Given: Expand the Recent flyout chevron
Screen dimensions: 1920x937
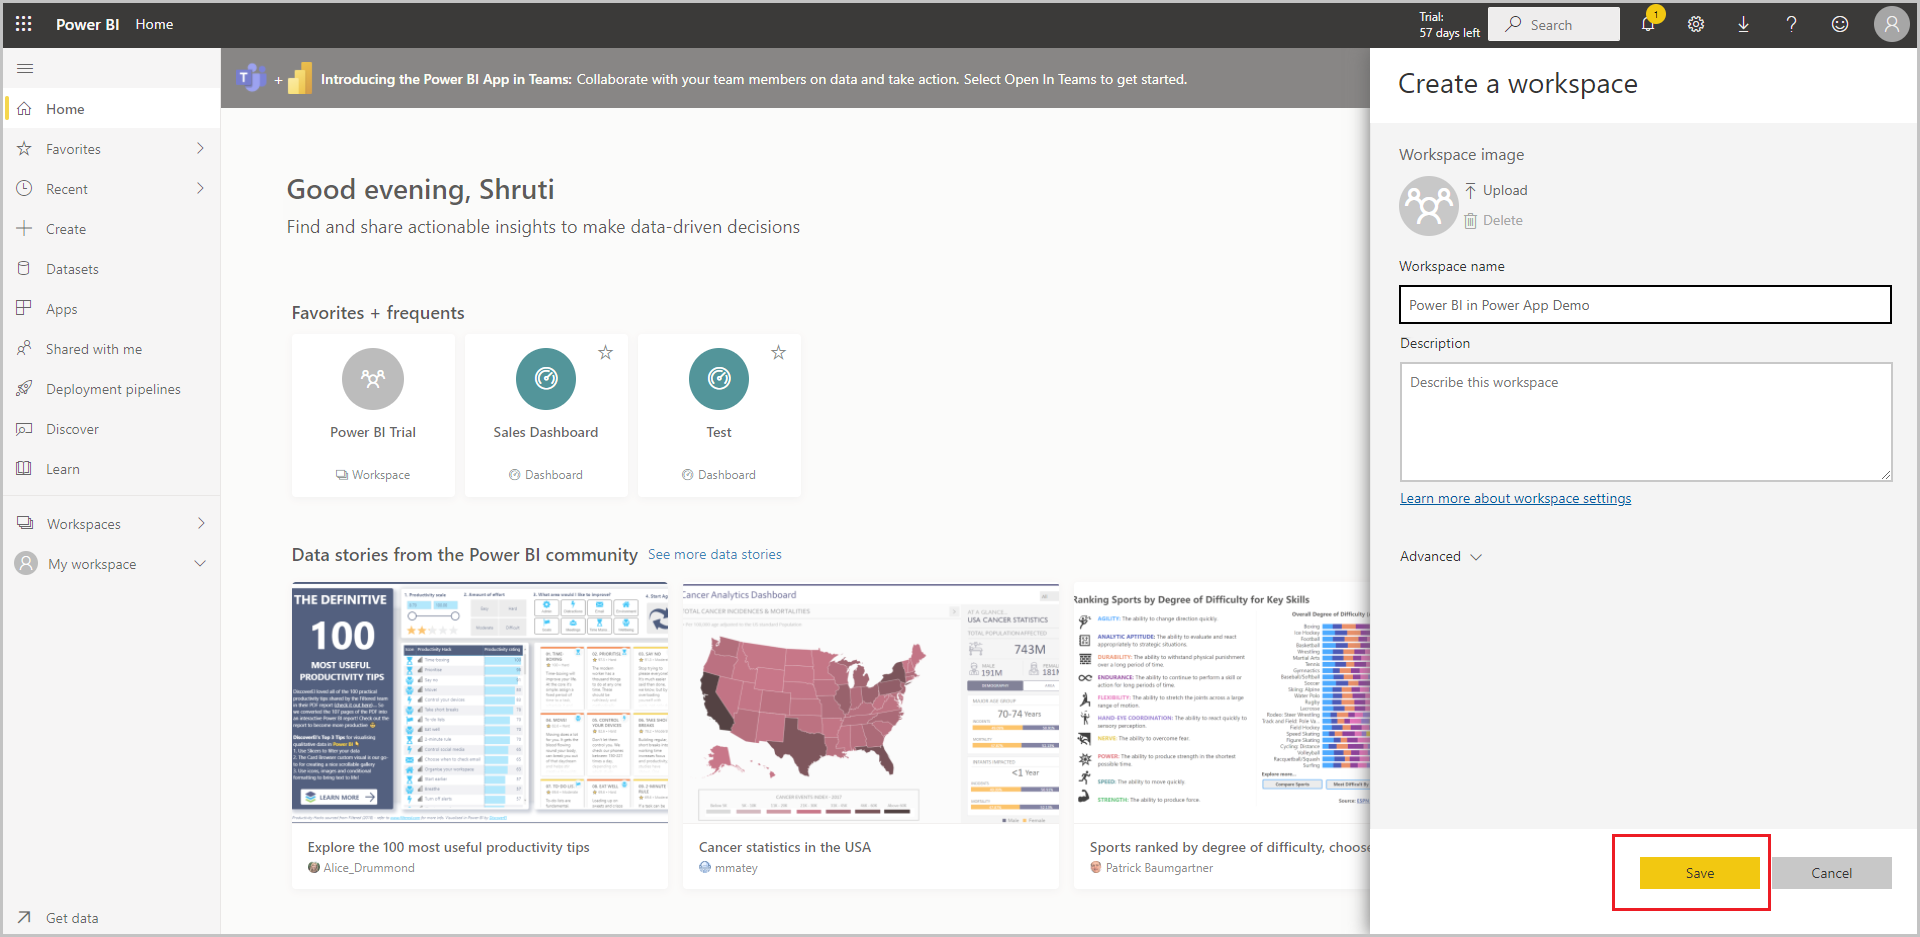Looking at the screenshot, I should 200,188.
